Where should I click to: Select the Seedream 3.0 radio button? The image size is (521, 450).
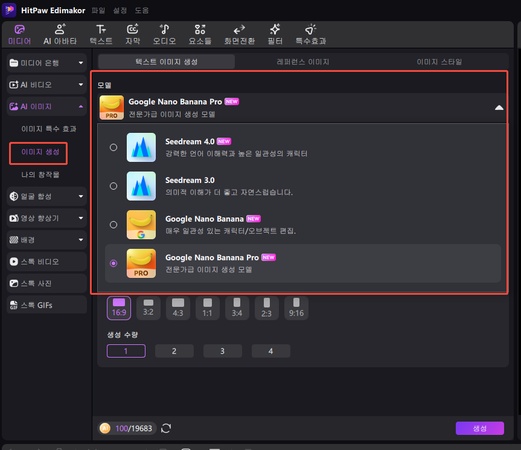(113, 186)
